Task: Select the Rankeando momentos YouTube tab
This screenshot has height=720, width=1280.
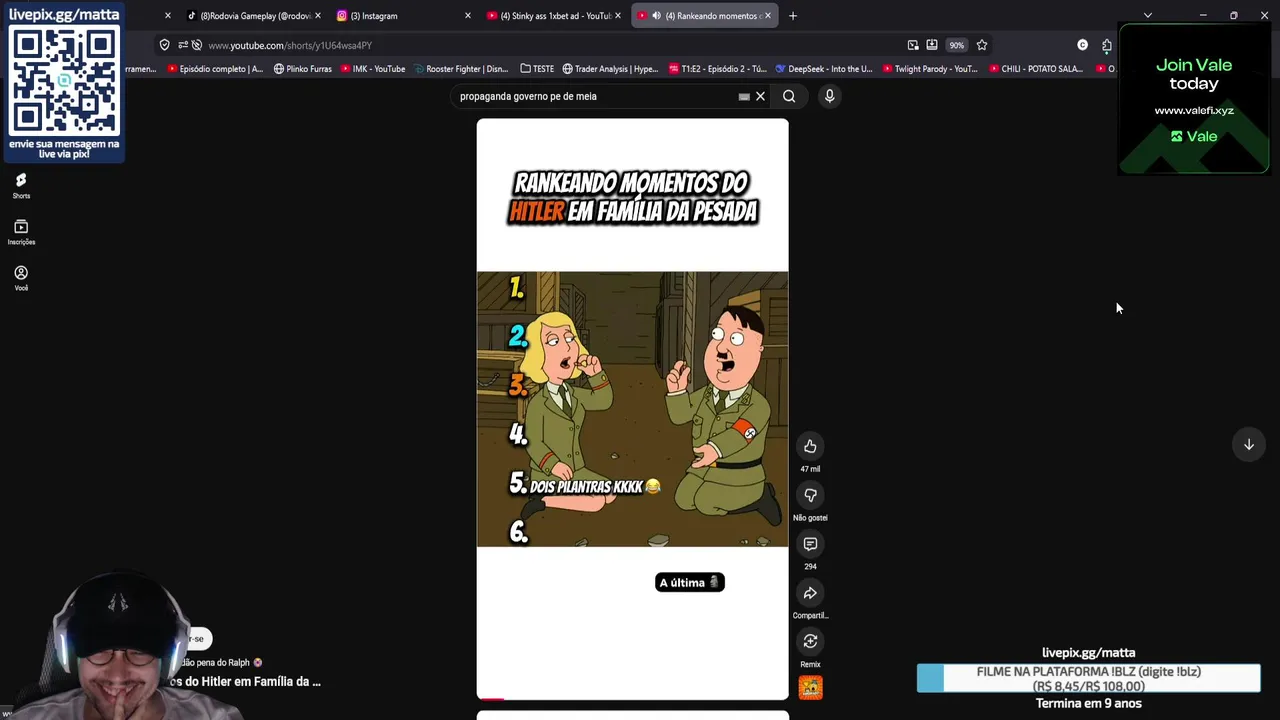Action: point(703,16)
